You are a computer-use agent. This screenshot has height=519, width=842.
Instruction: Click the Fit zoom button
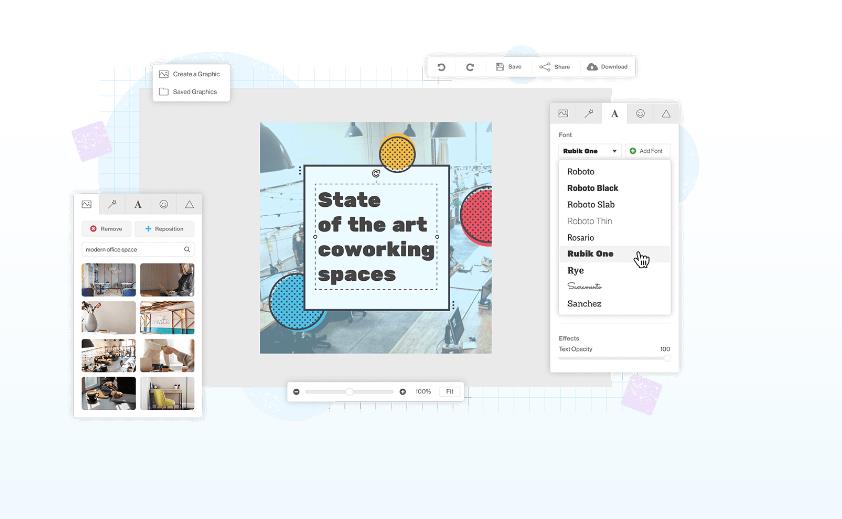click(x=450, y=392)
